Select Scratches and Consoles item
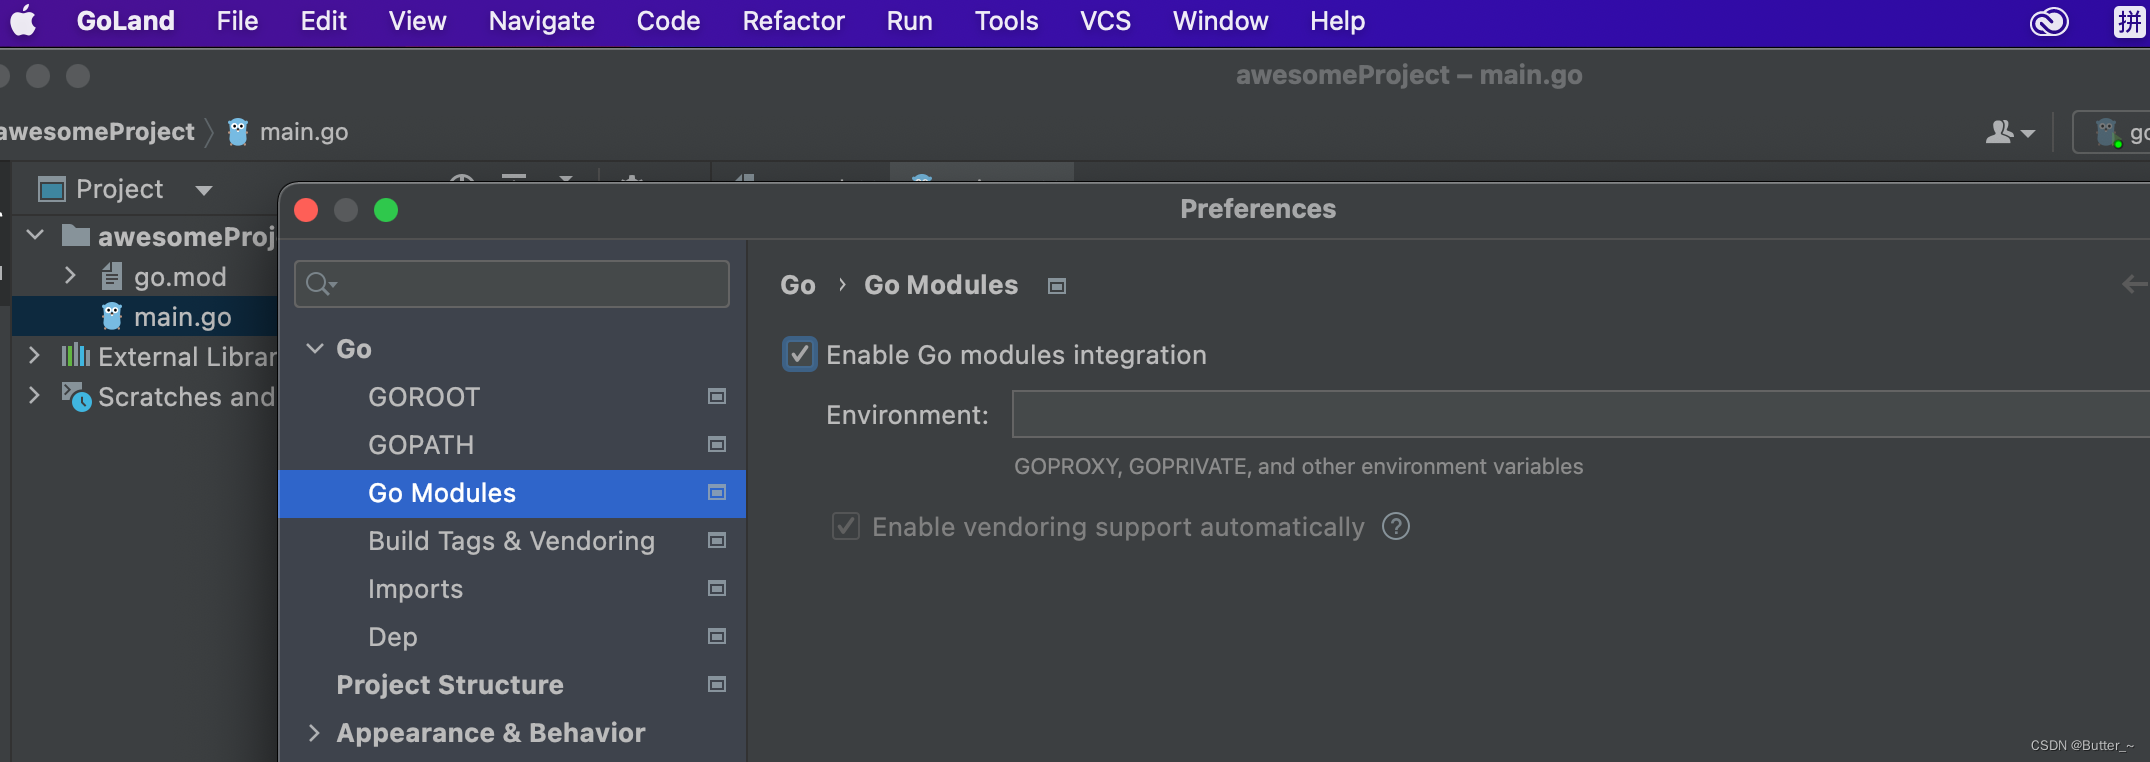 186,397
